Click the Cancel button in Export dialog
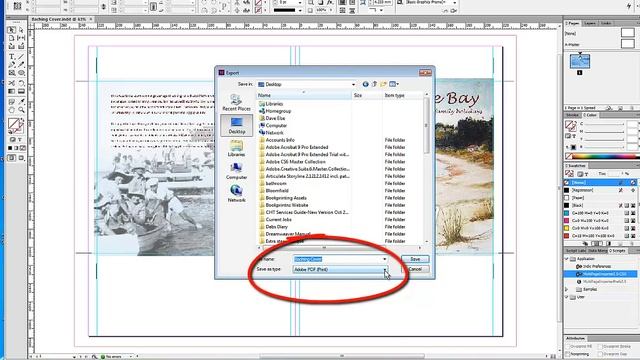Viewport: 640px width, 360px height. [415, 269]
